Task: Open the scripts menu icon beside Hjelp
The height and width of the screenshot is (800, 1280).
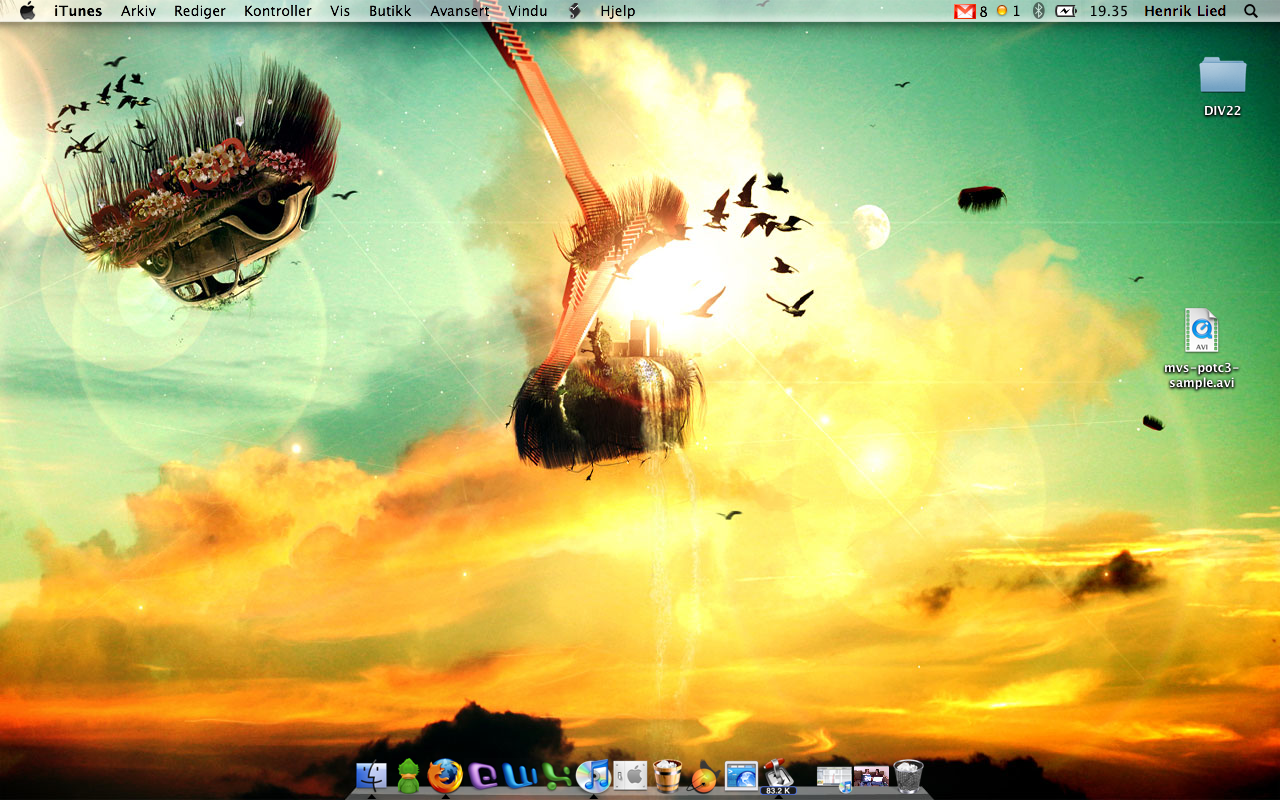Action: pyautogui.click(x=574, y=11)
